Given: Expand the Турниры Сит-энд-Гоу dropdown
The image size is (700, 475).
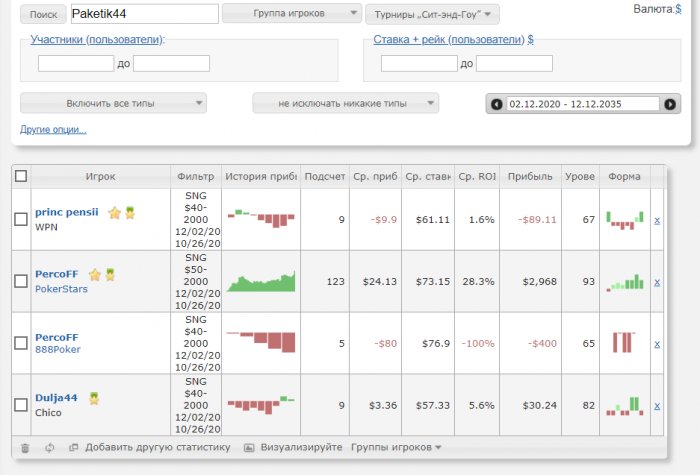Looking at the screenshot, I should 432,14.
